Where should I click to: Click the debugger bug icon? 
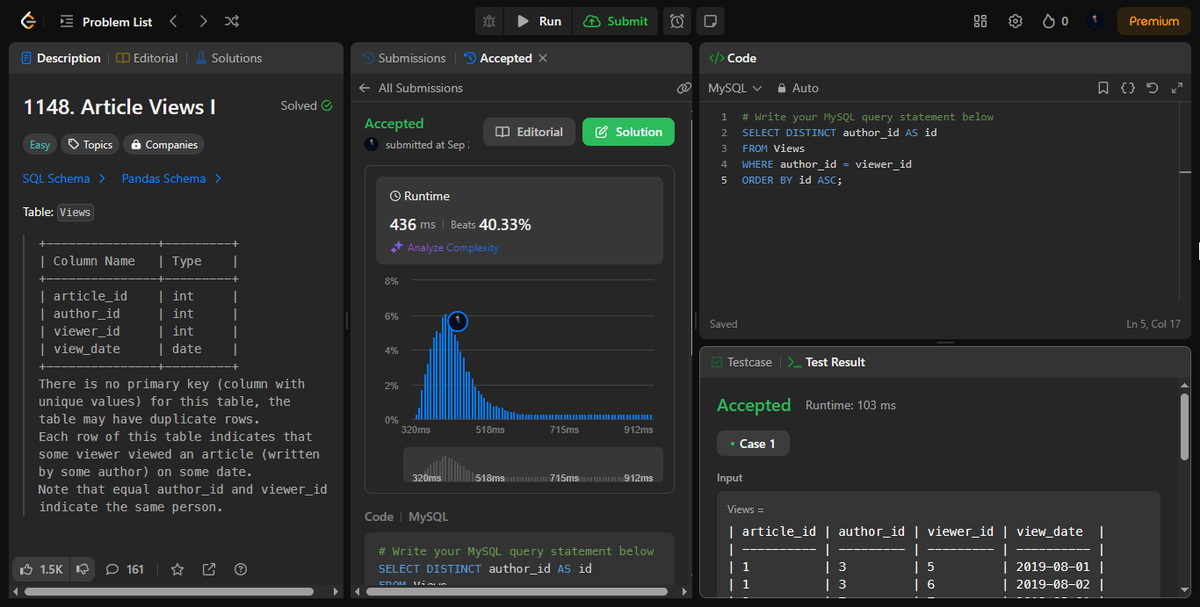[489, 21]
